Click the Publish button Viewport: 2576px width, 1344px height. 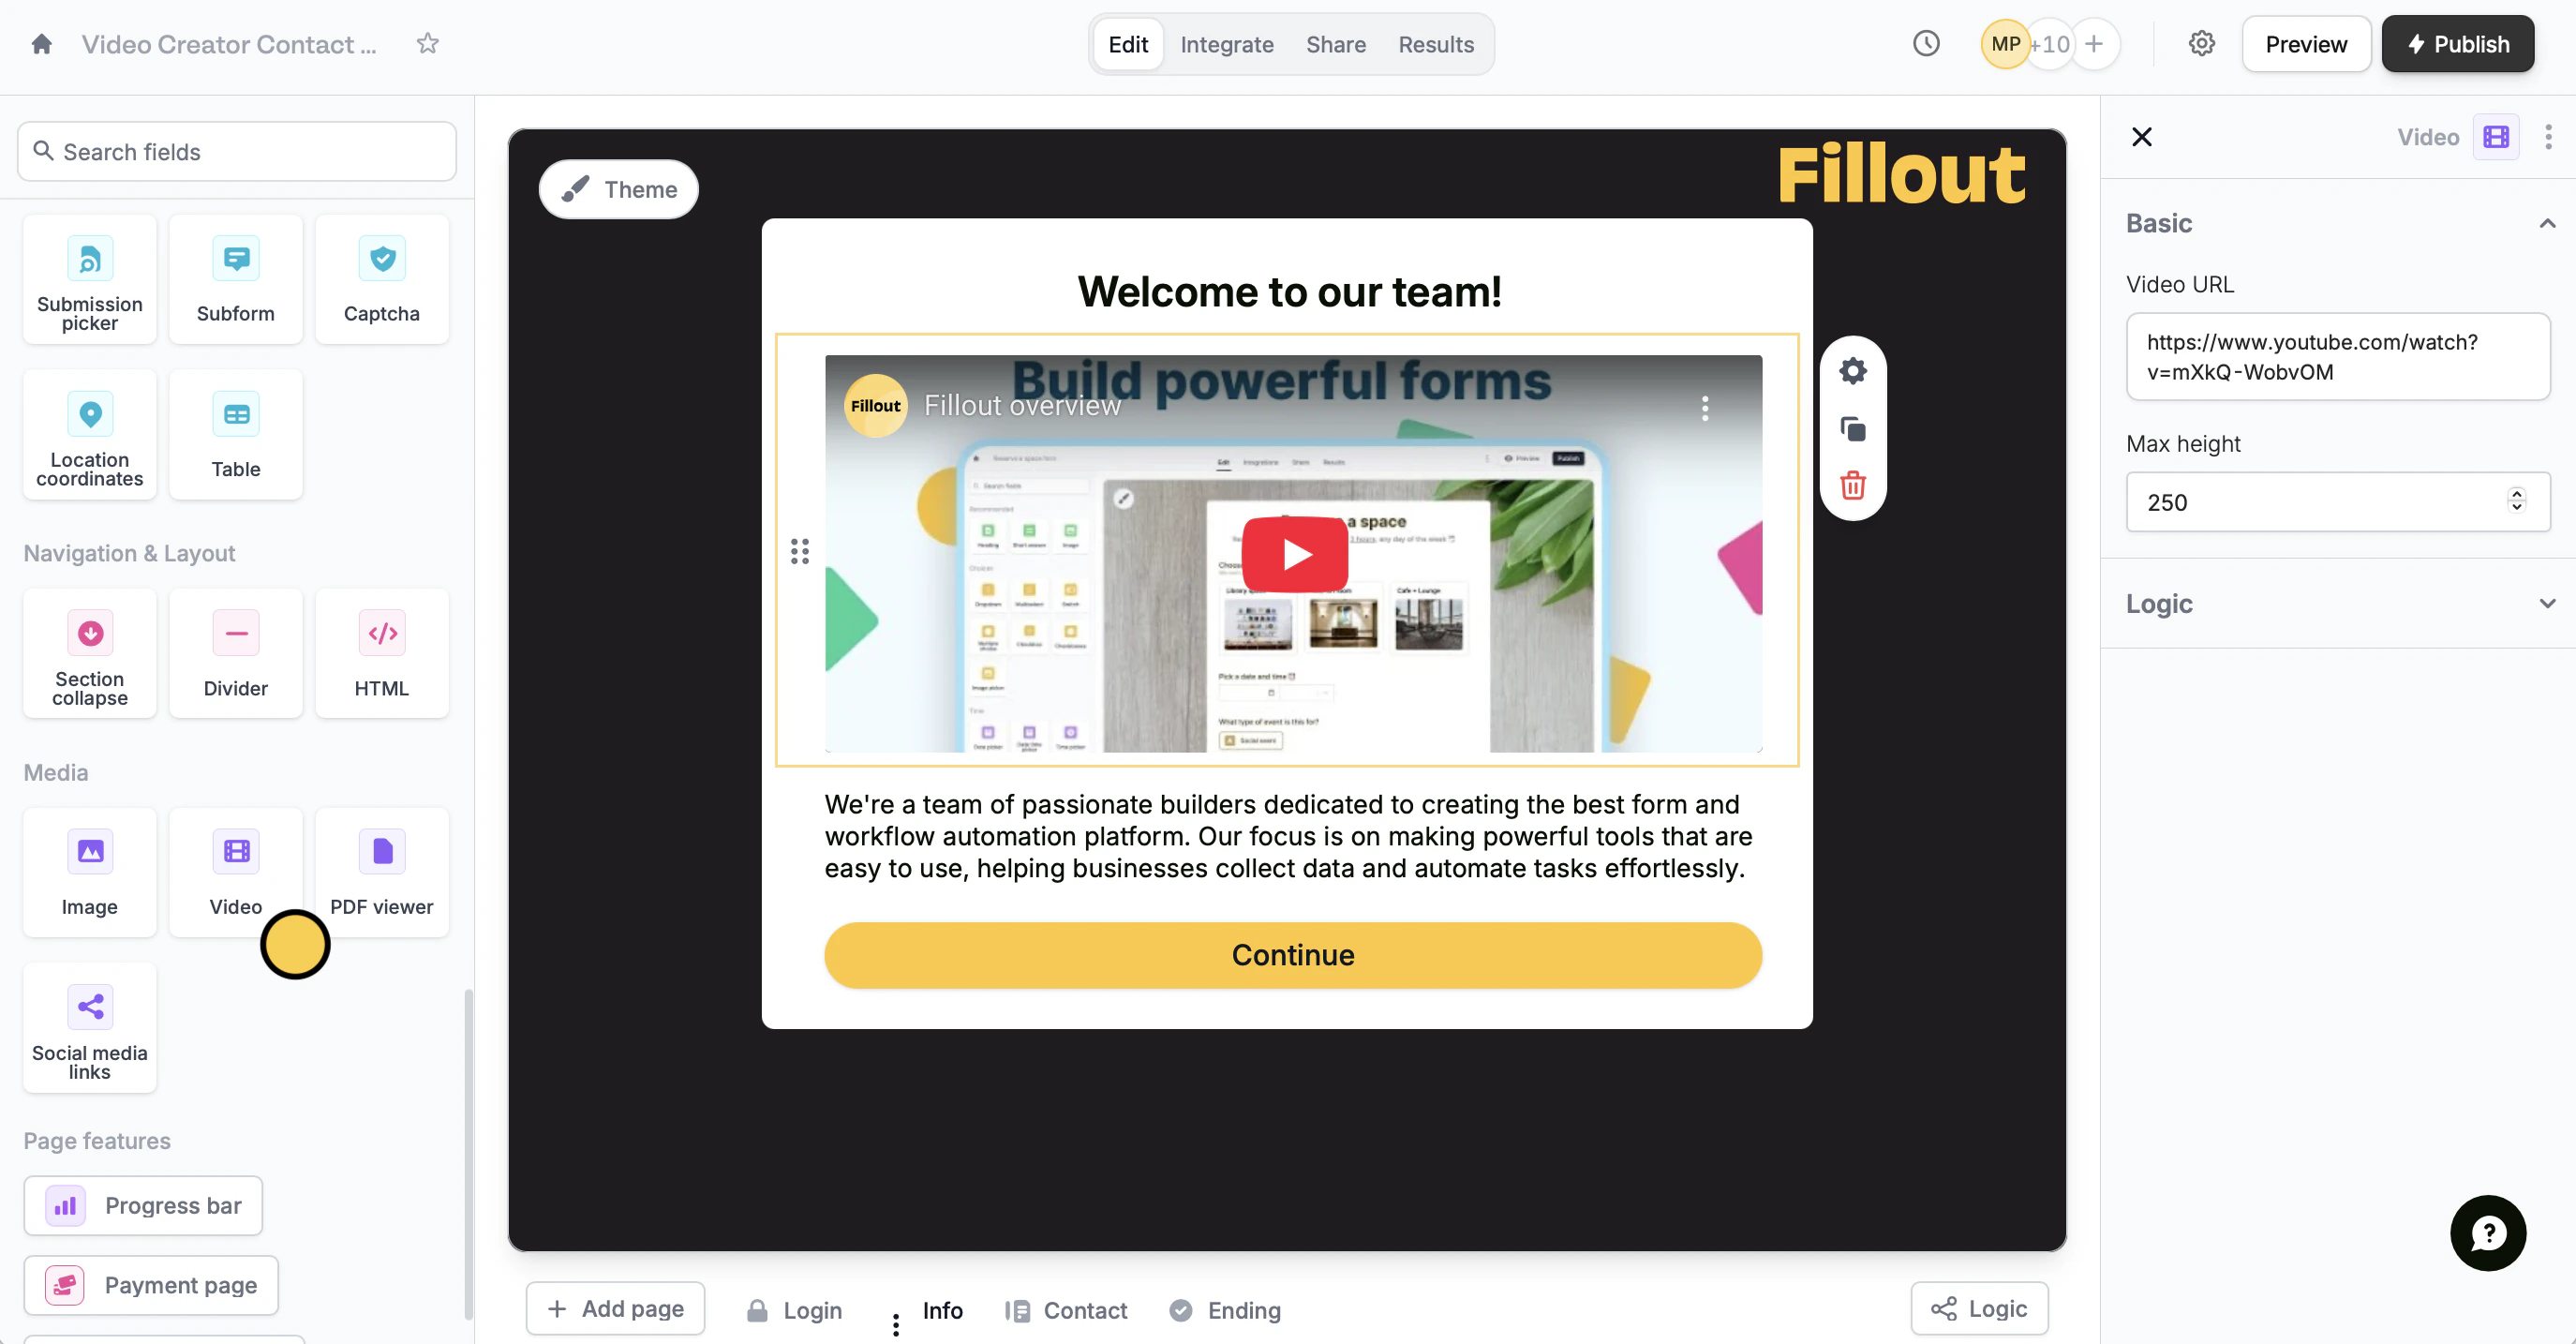pos(2457,44)
